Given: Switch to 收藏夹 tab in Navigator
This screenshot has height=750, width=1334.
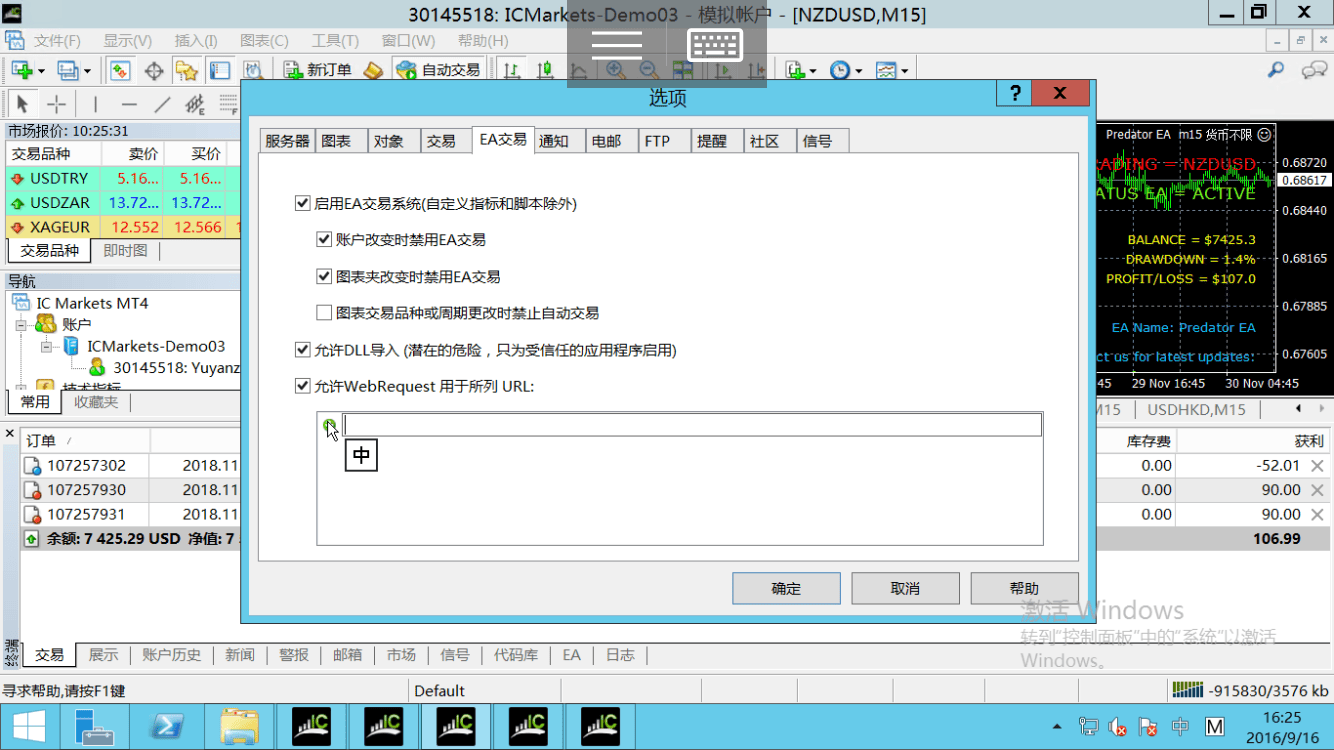Looking at the screenshot, I should point(95,402).
